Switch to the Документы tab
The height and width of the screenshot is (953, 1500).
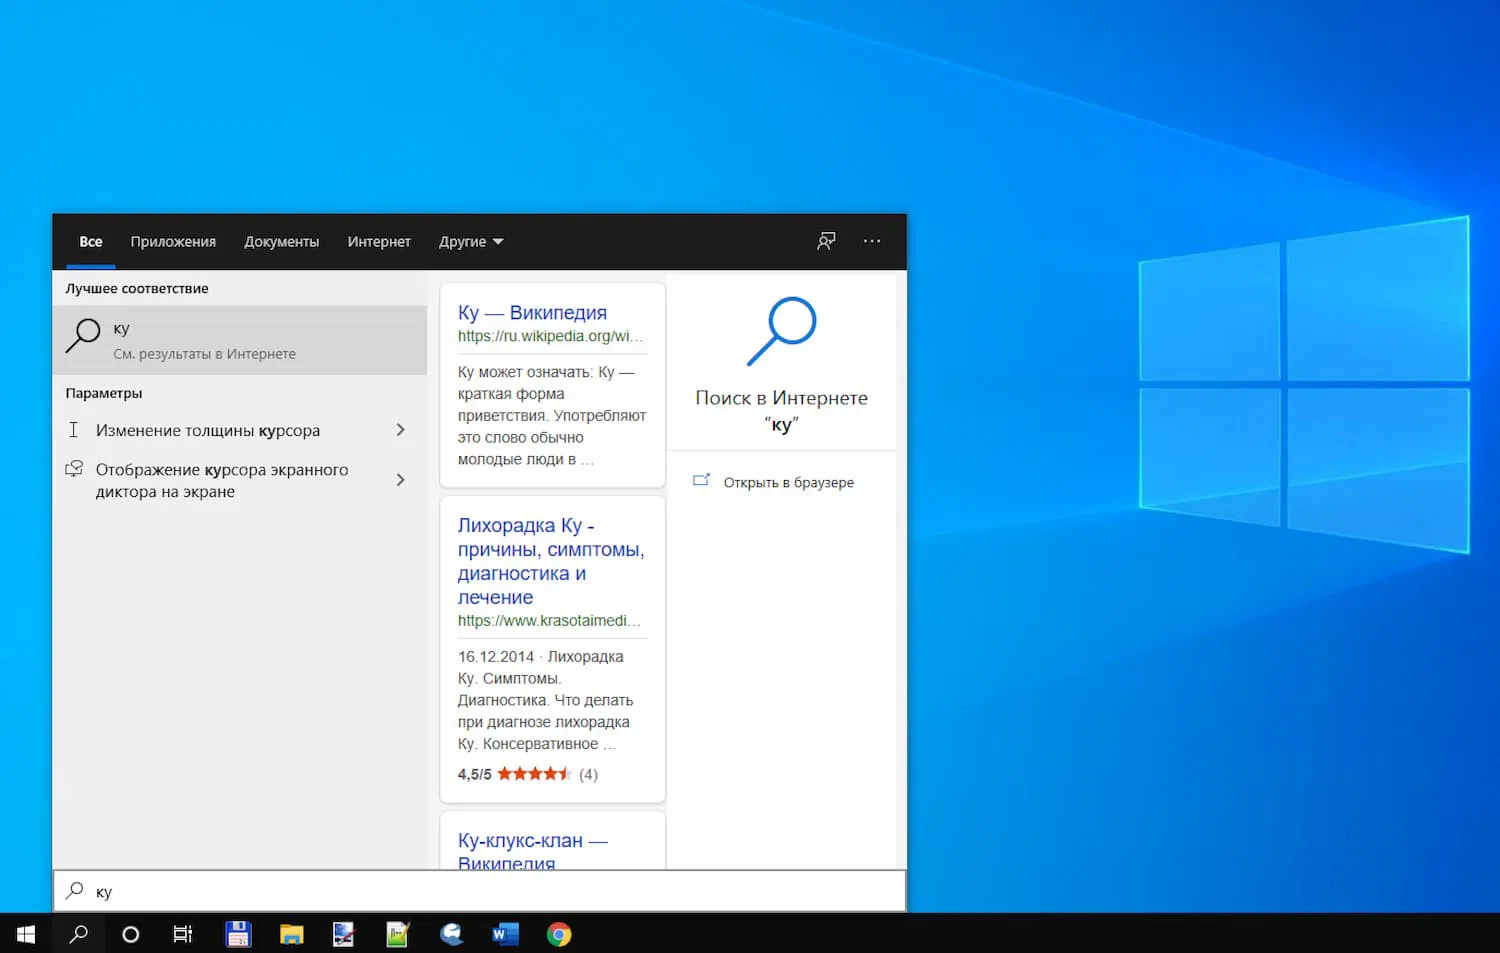[281, 241]
